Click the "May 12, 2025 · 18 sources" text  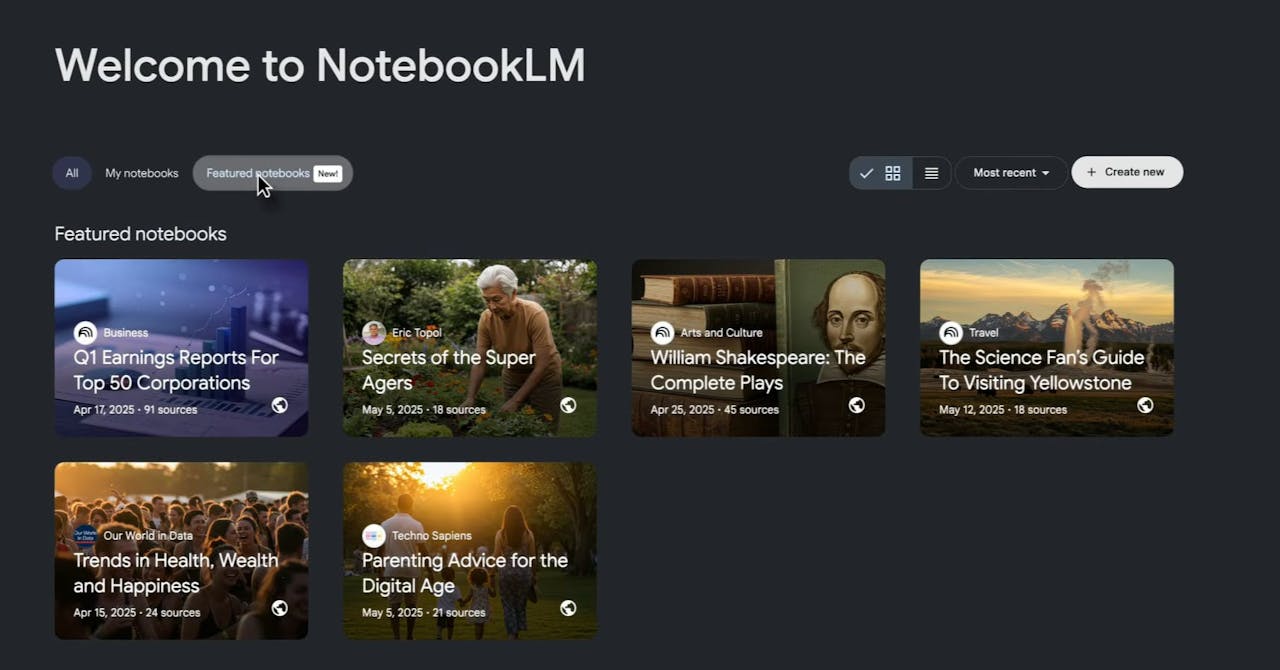click(1003, 410)
